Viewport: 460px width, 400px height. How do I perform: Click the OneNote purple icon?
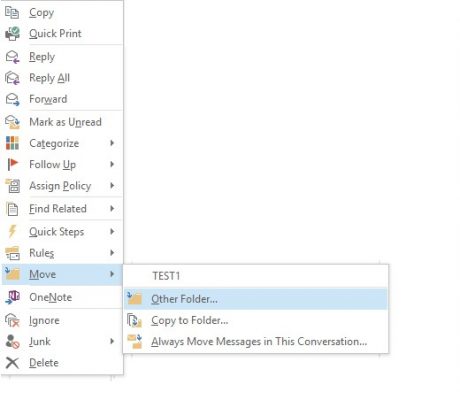13,297
